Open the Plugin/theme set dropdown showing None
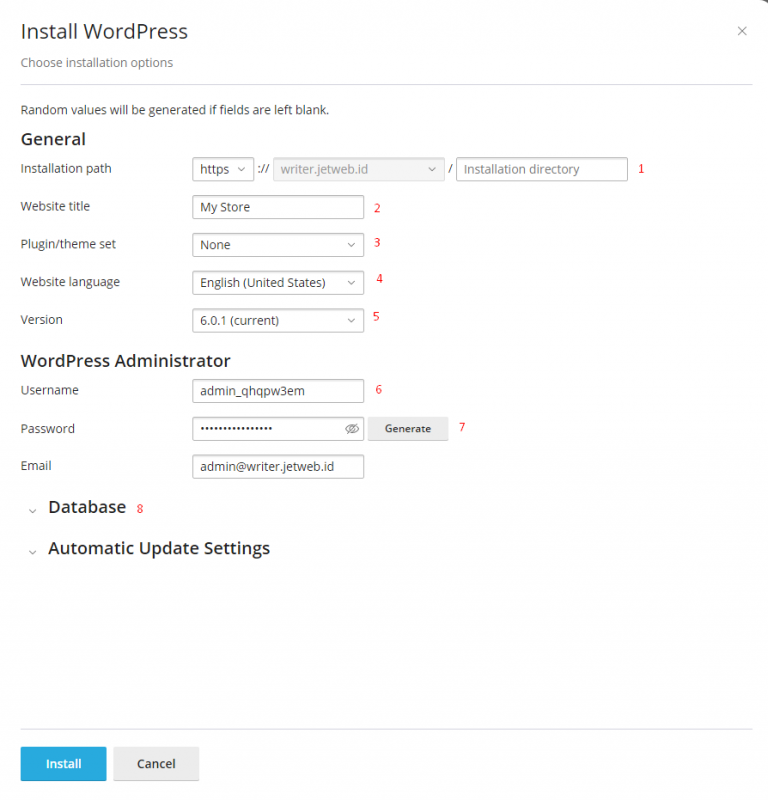This screenshot has height=800, width=768. pos(278,244)
